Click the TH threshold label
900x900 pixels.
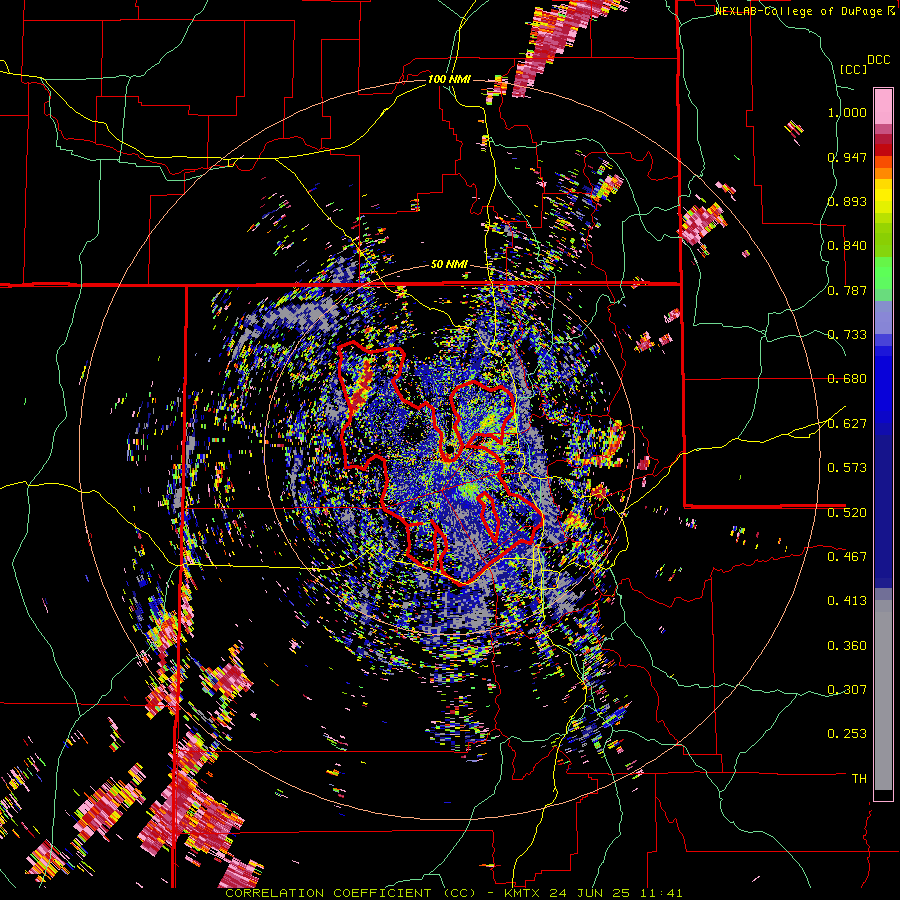(x=859, y=779)
